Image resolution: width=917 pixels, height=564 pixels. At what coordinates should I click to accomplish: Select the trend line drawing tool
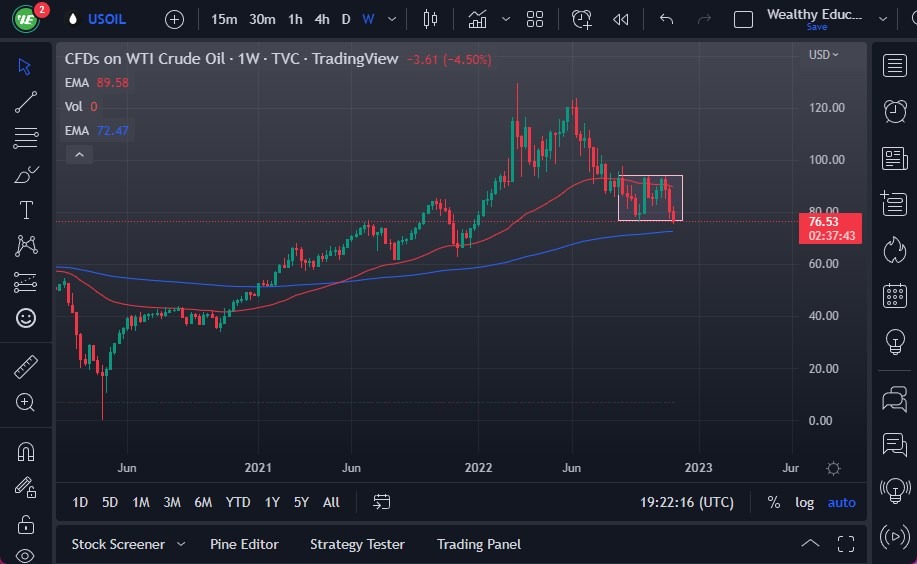(x=26, y=101)
